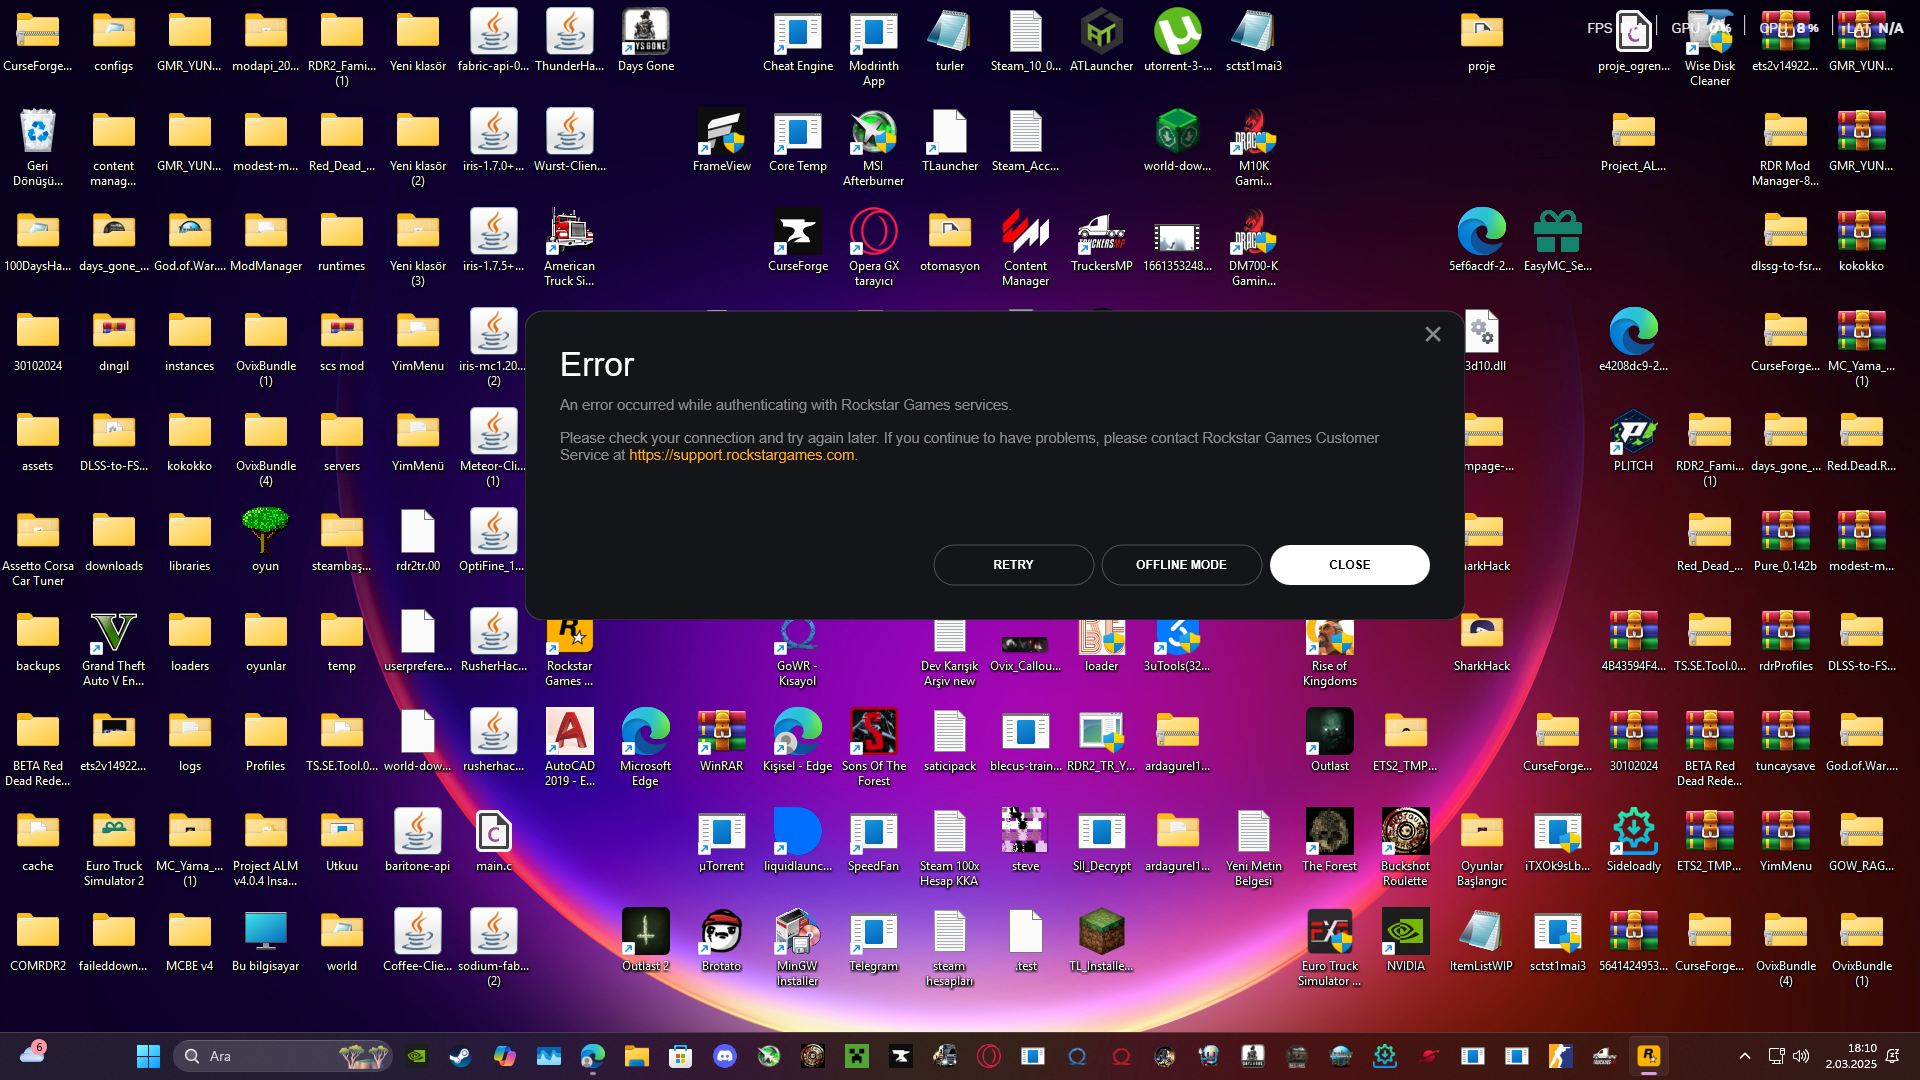Open the Opera GX tarayıcı shortcut
This screenshot has height=1080, width=1920.
(874, 248)
